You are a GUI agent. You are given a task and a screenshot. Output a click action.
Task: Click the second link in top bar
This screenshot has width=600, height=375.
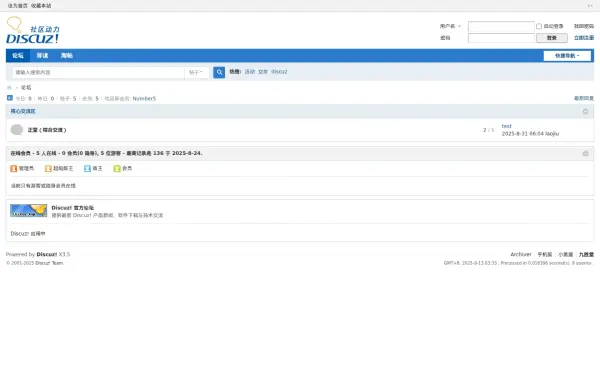[x=41, y=6]
